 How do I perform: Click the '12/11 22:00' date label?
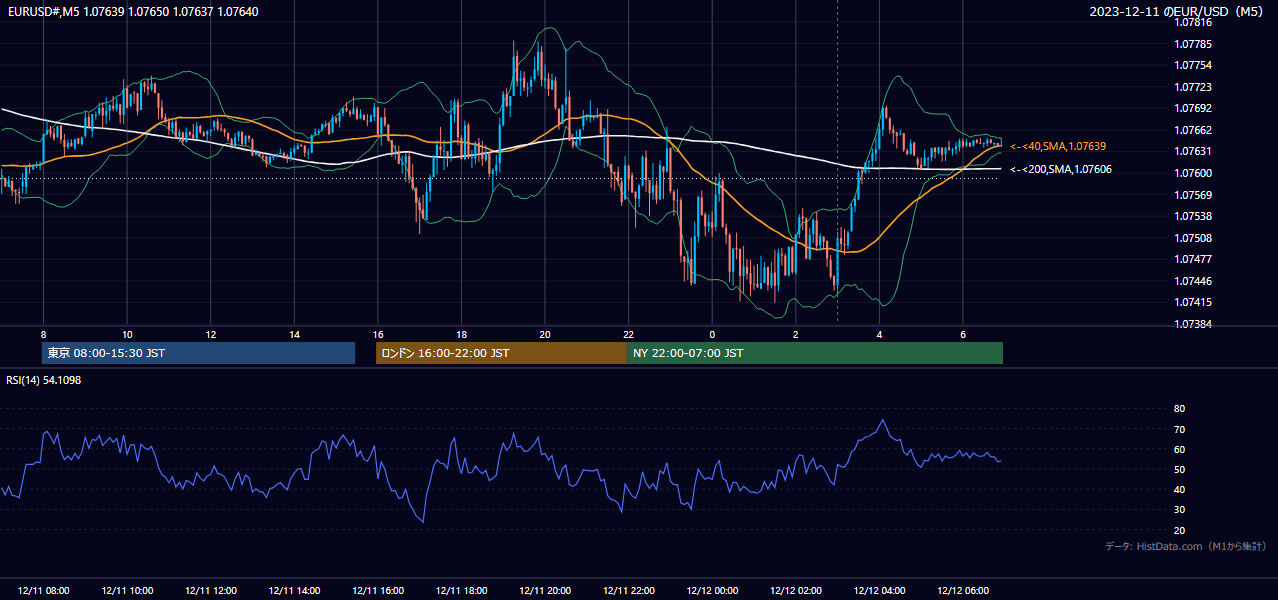pyautogui.click(x=628, y=591)
